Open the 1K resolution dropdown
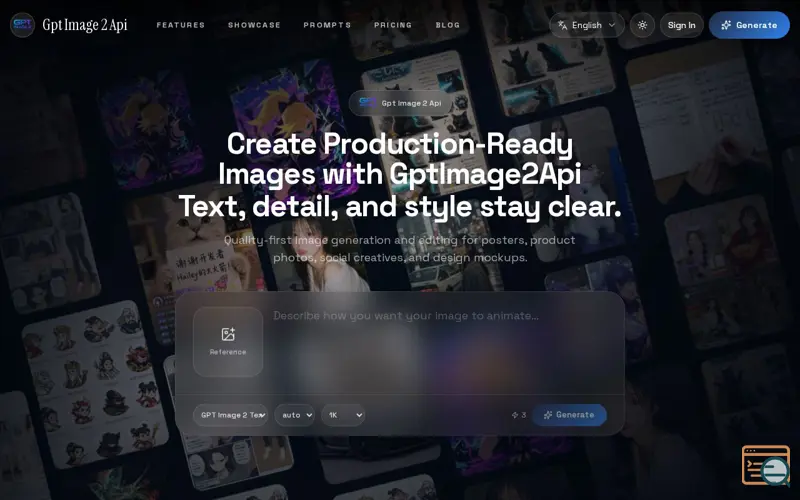Screen dimensions: 800x500 click(x=343, y=415)
